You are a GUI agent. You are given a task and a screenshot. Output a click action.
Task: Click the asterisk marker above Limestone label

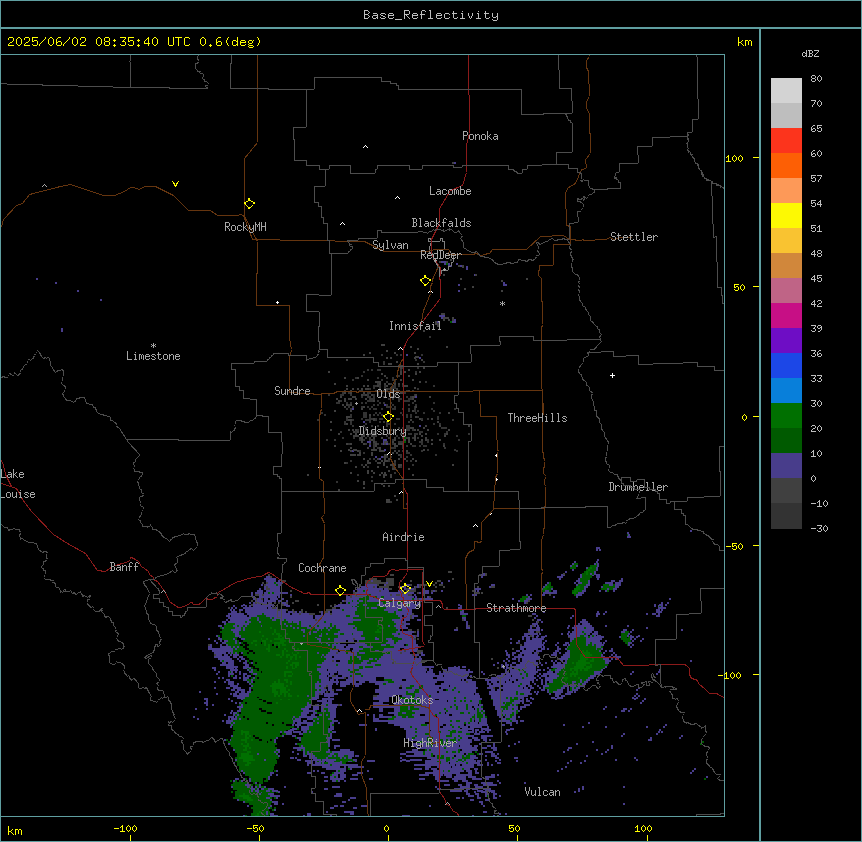[153, 346]
